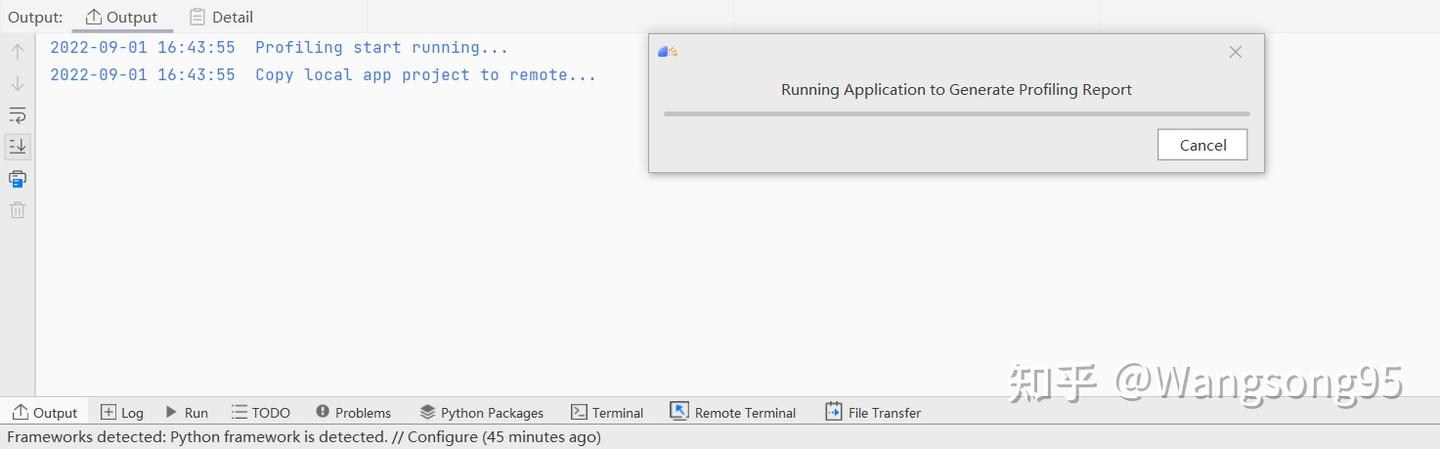Close the profiling progress dialog

[x=1235, y=52]
